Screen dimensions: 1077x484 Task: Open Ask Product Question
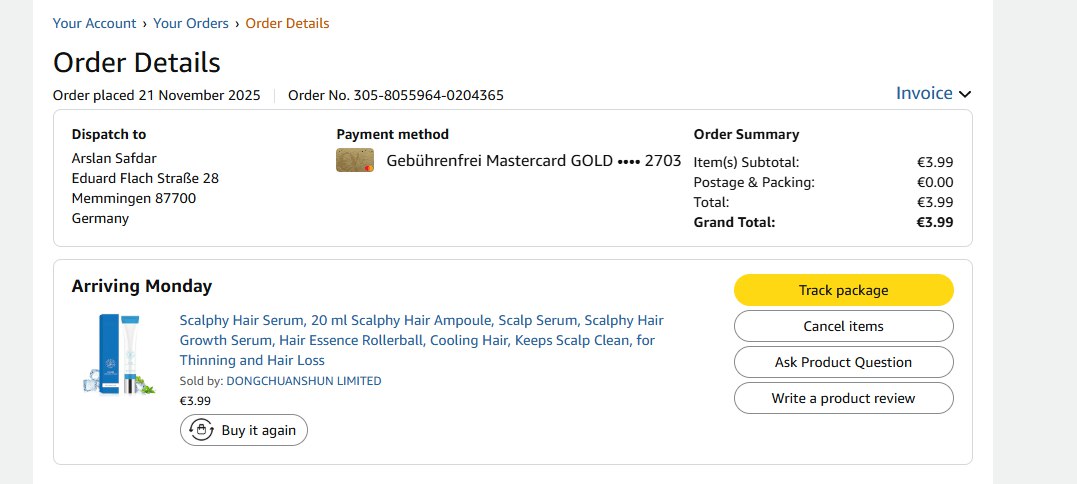pos(843,362)
